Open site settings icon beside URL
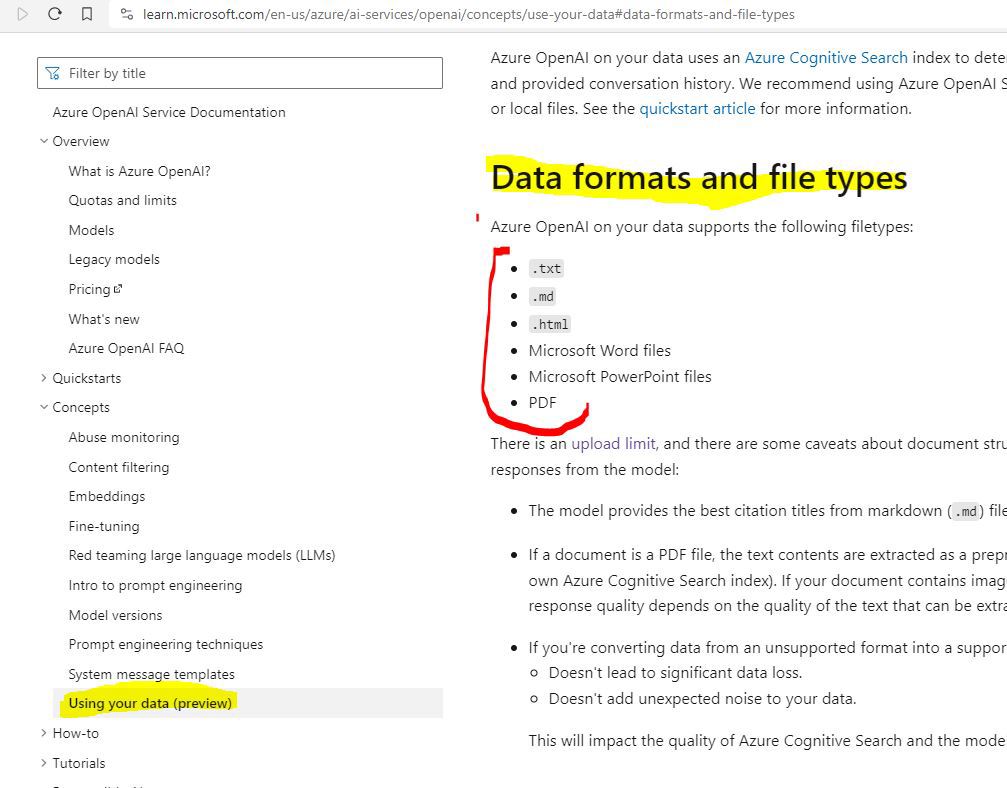 click(127, 14)
